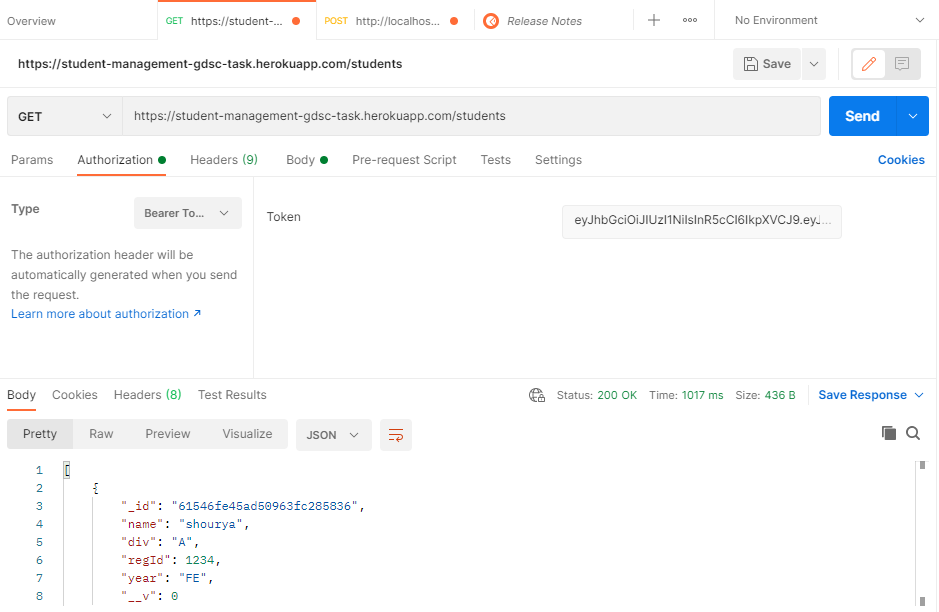This screenshot has width=939, height=612.
Task: Open the HTTP method GET dropdown
Action: [65, 116]
